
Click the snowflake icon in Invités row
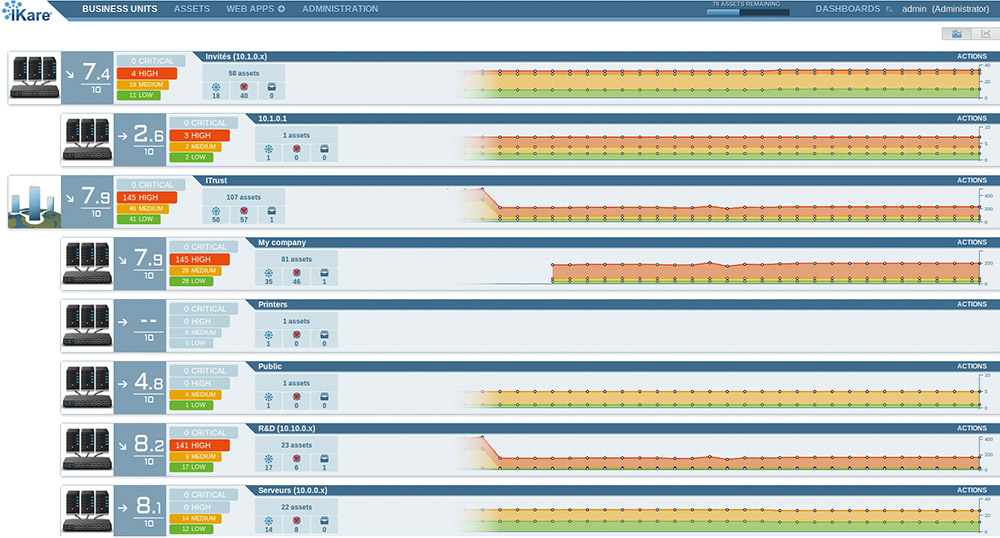pyautogui.click(x=216, y=87)
